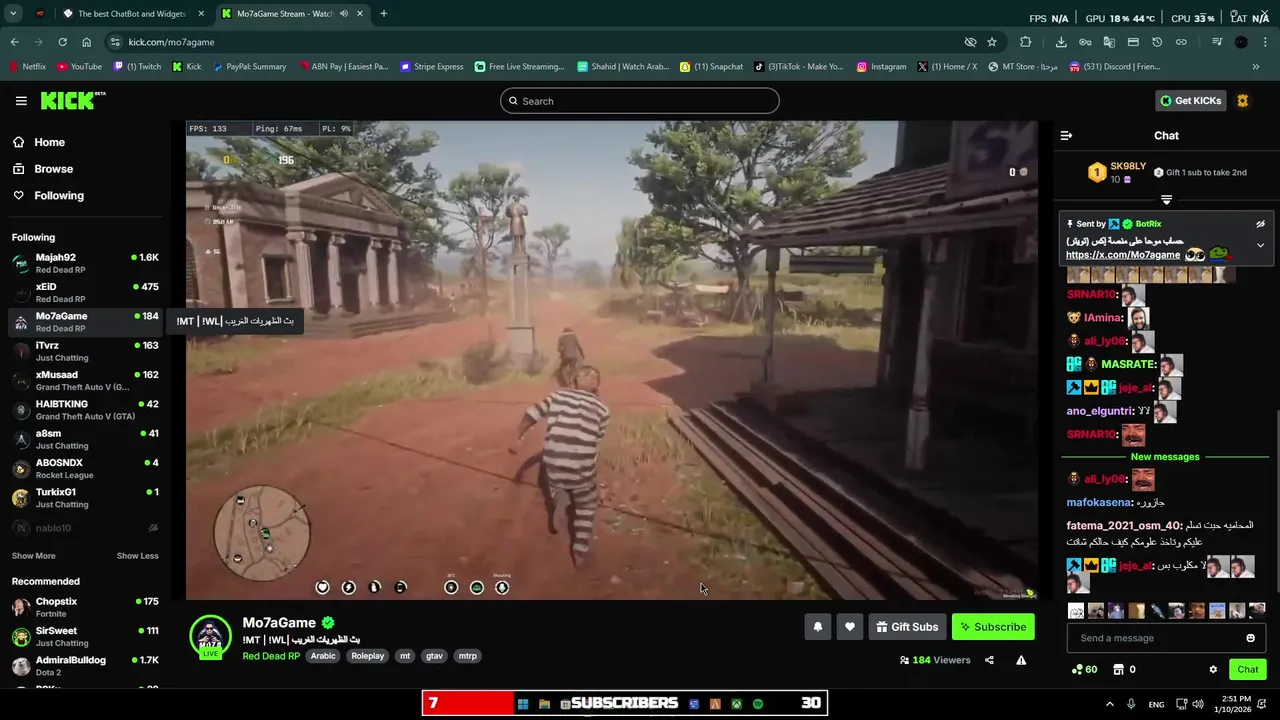Open TurkixG1 channel in Following list
The height and width of the screenshot is (720, 1280).
coord(85,498)
